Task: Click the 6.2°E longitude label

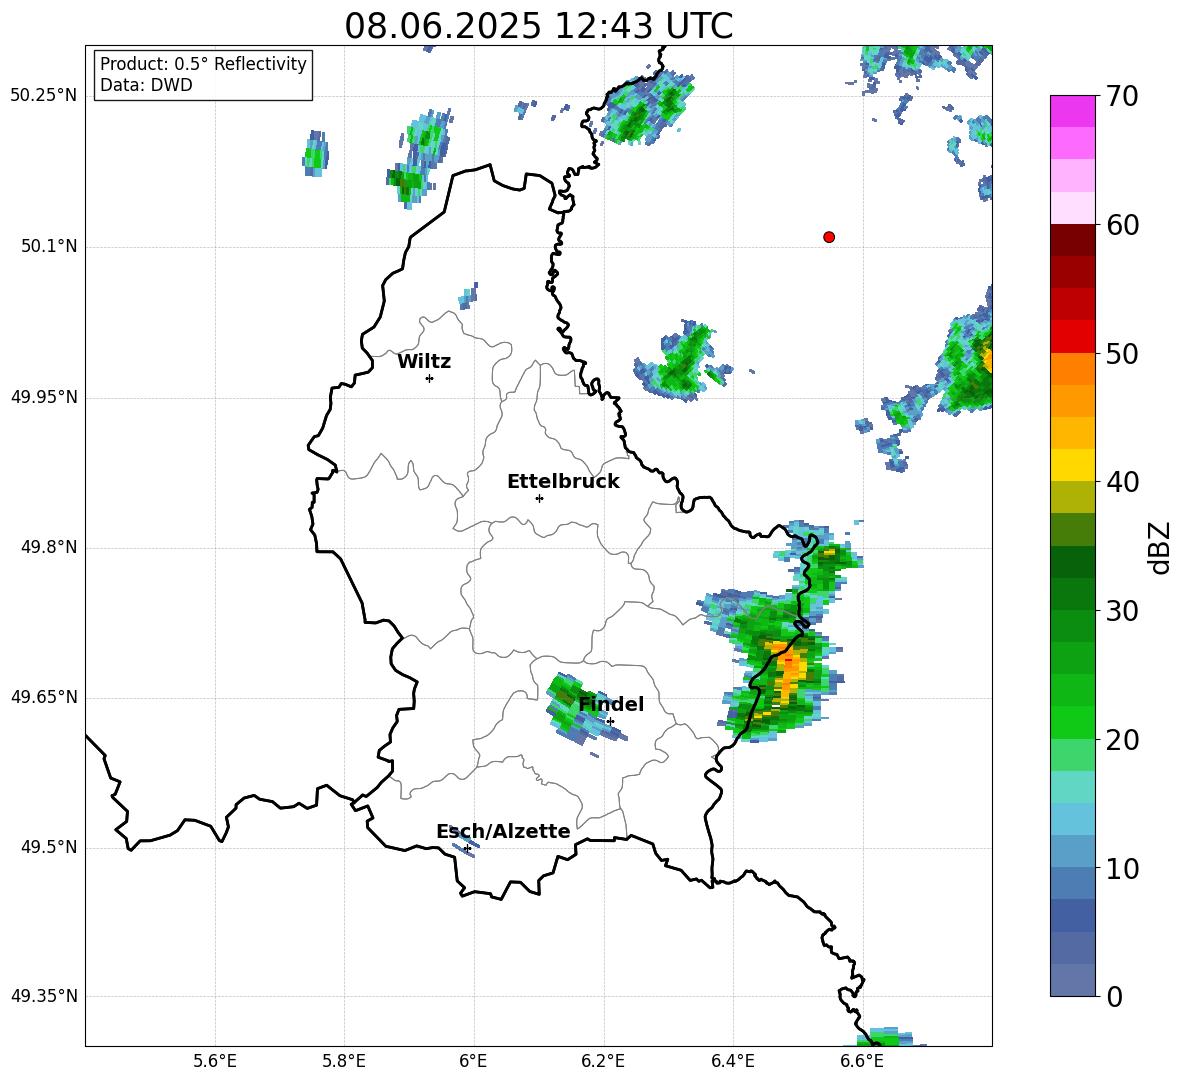Action: point(603,1061)
